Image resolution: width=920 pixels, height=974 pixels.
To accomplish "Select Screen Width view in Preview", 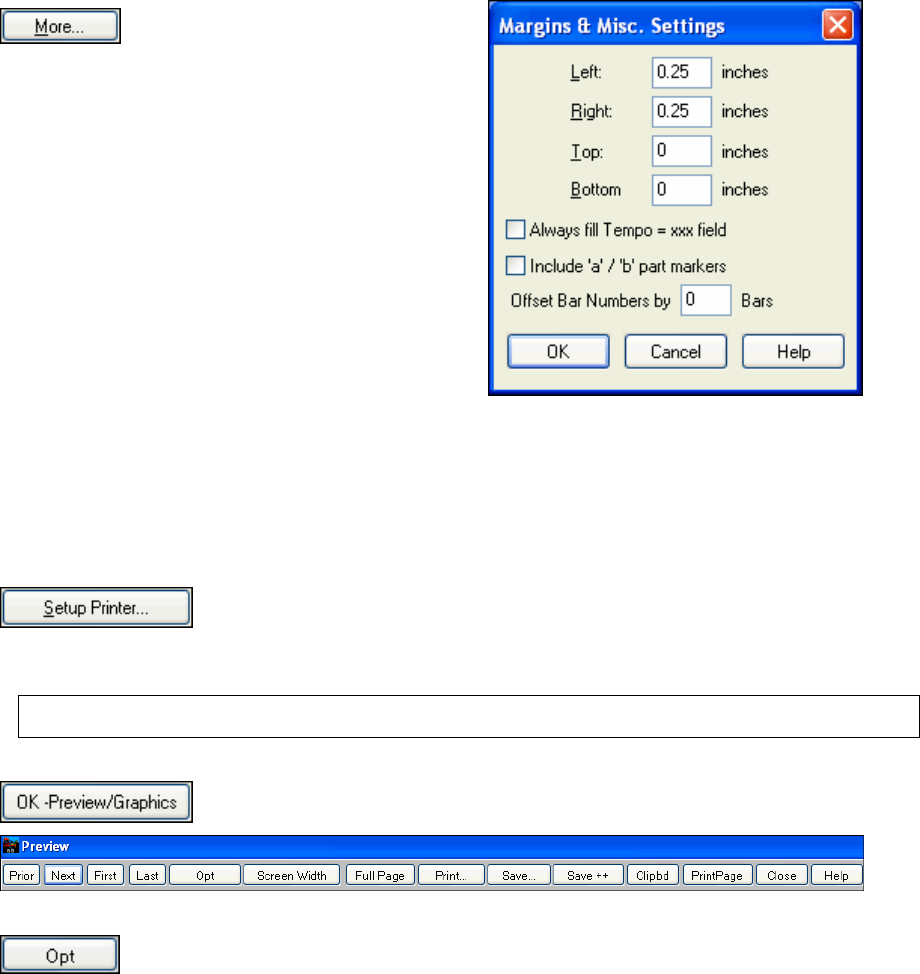I will (x=292, y=875).
